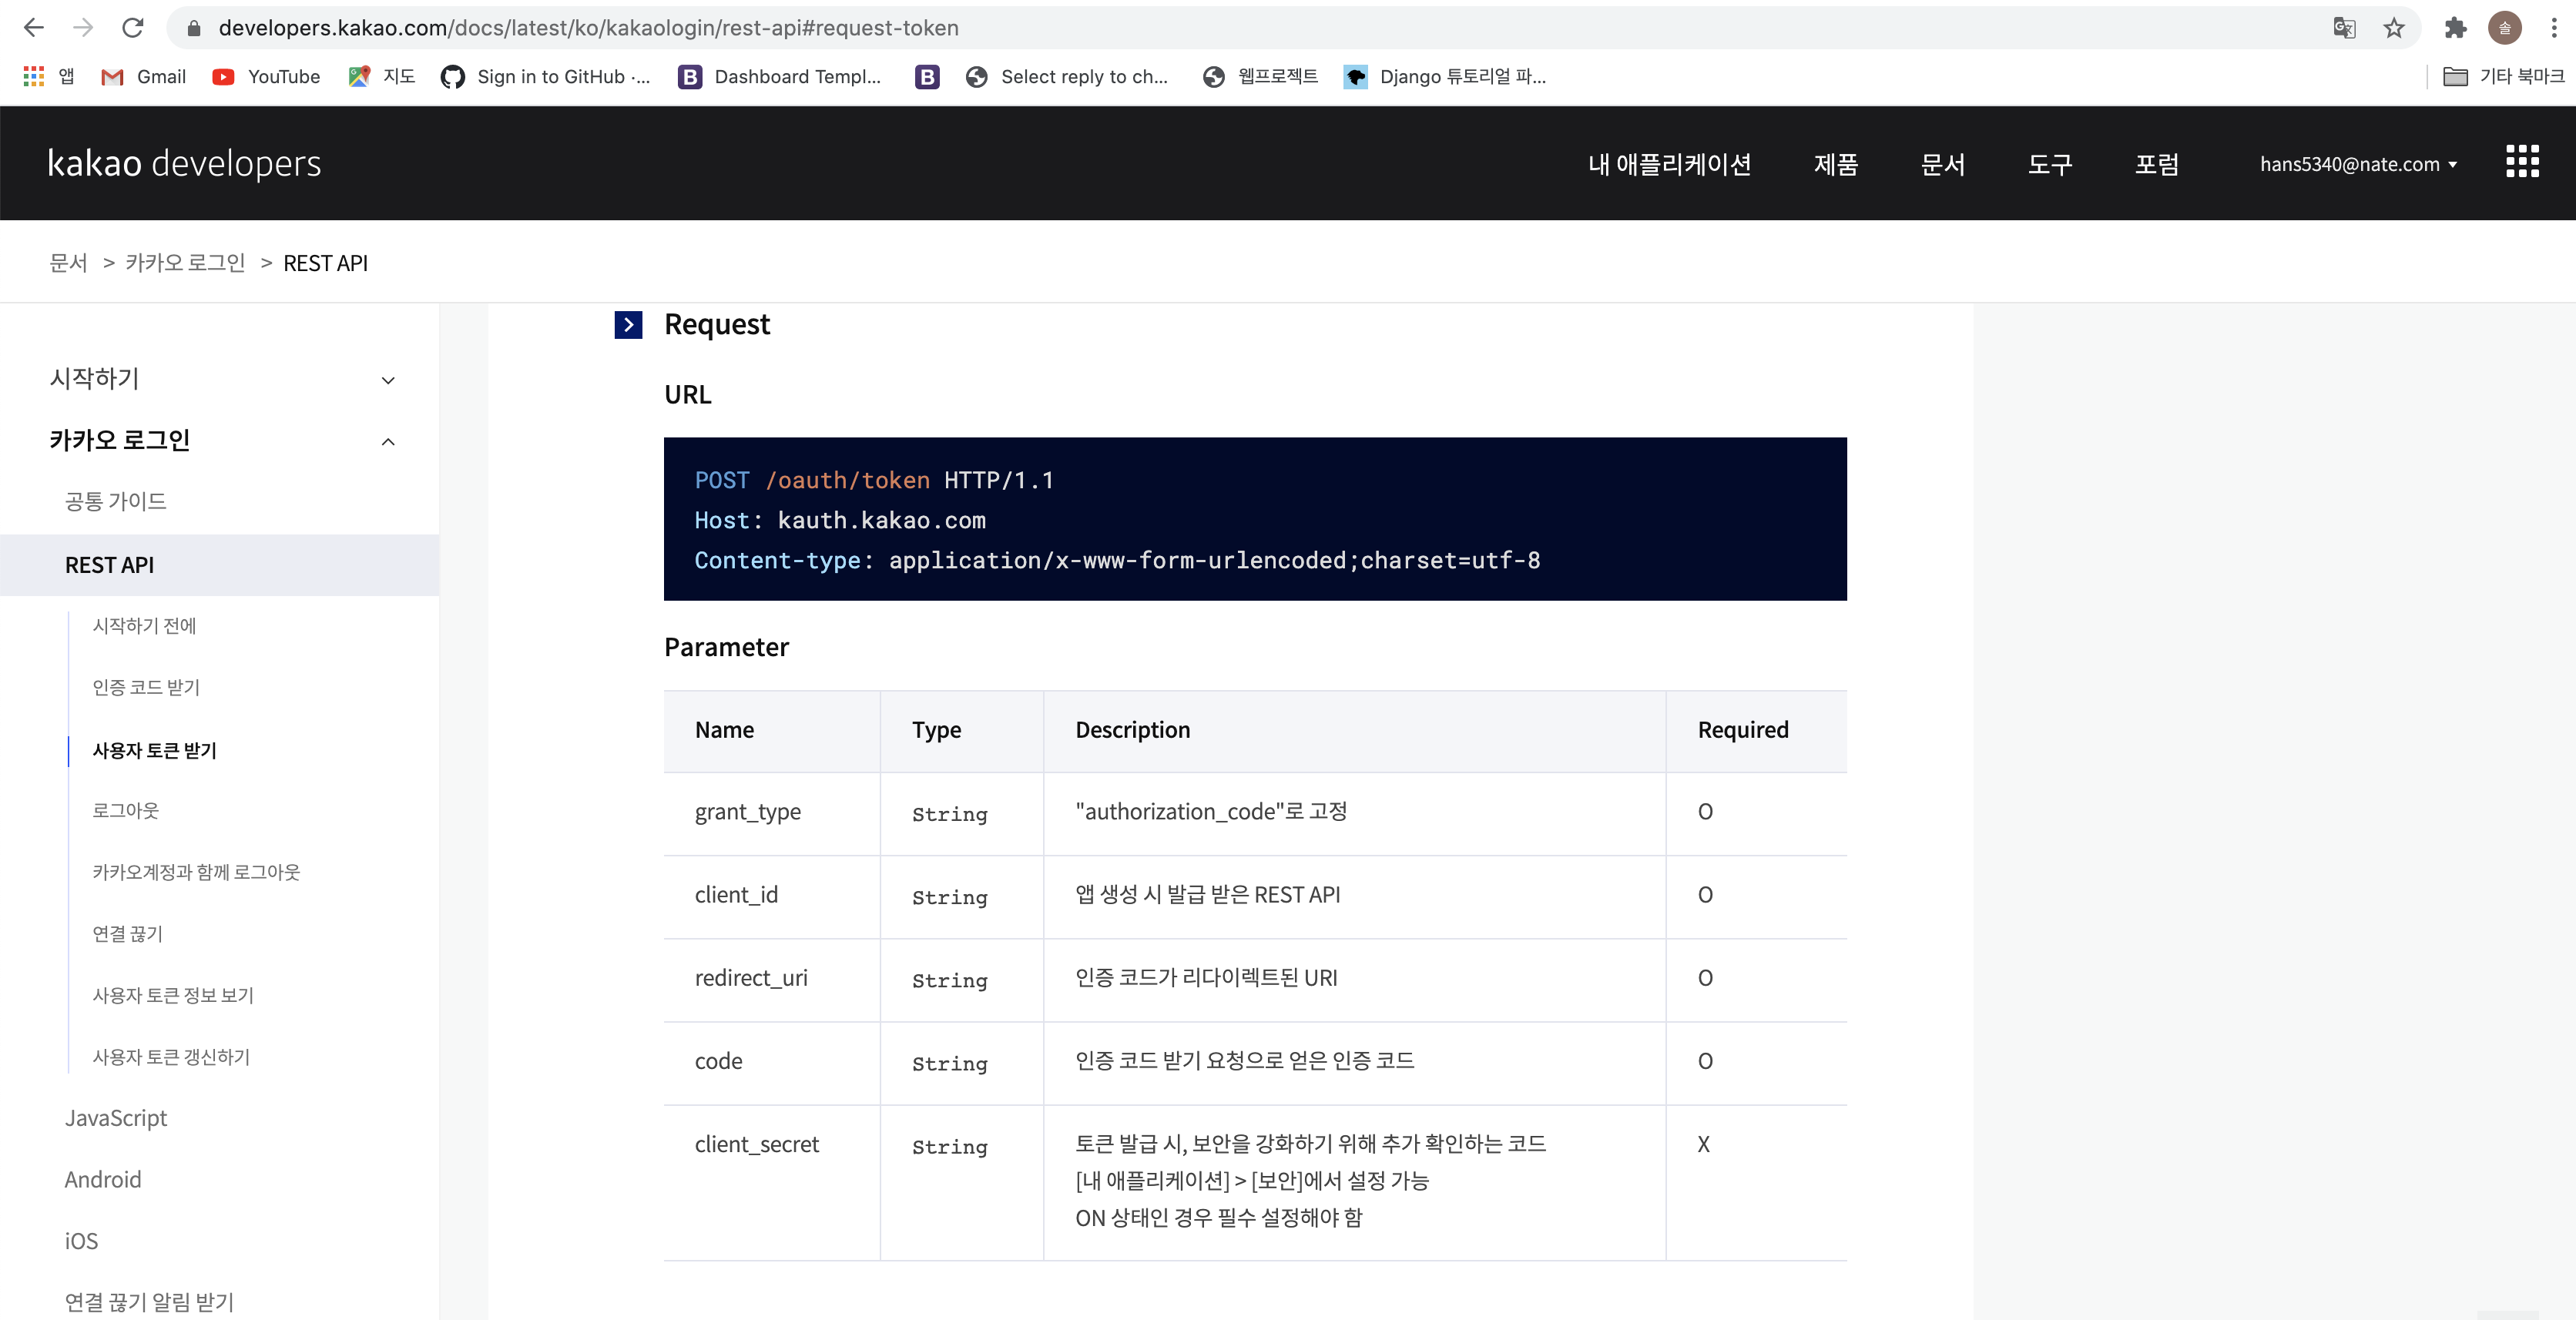Open the 지도 maps bookmark
2576x1320 pixels.
coord(382,77)
